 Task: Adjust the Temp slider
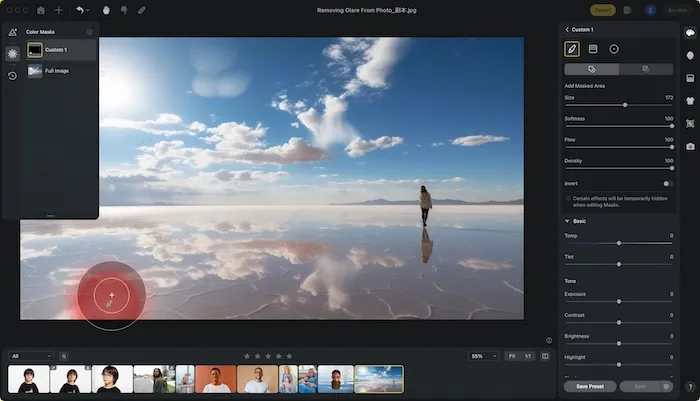[x=619, y=243]
